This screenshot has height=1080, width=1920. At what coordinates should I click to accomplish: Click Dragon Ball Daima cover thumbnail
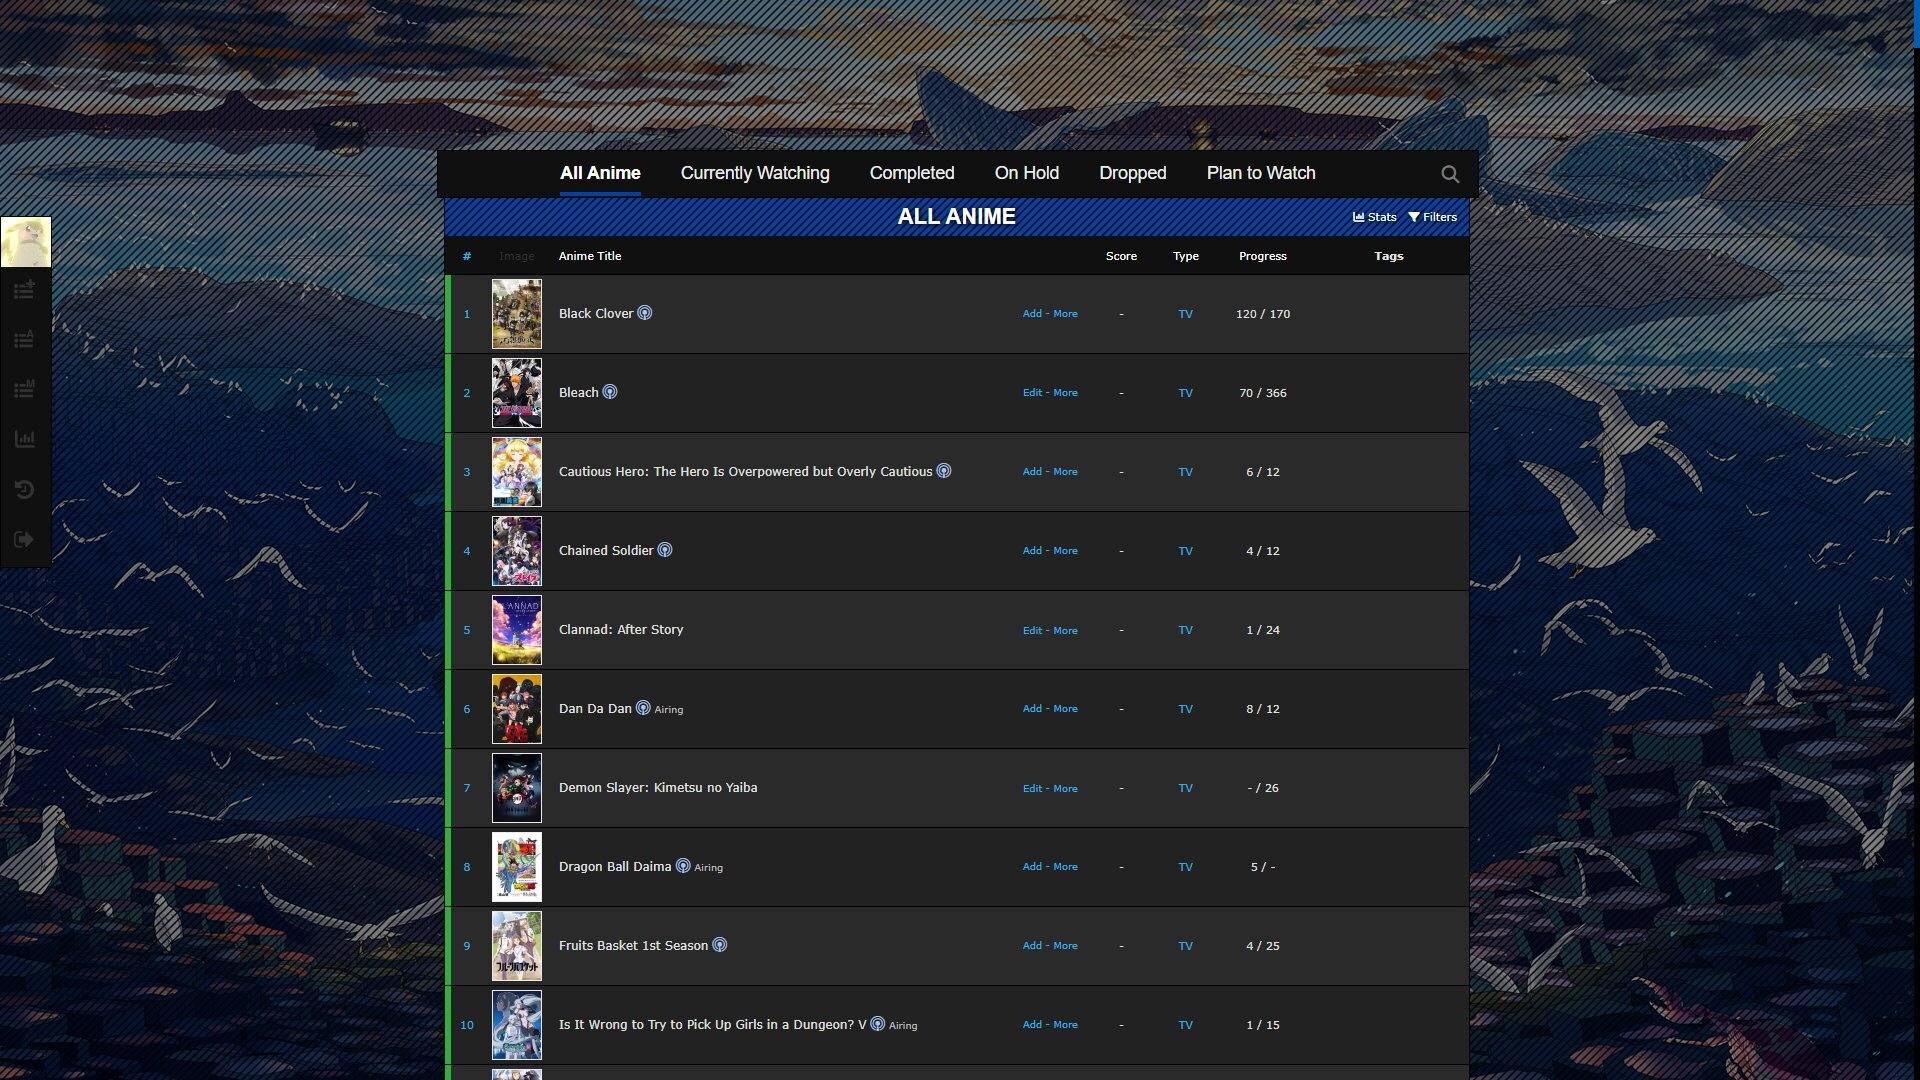[x=517, y=867]
